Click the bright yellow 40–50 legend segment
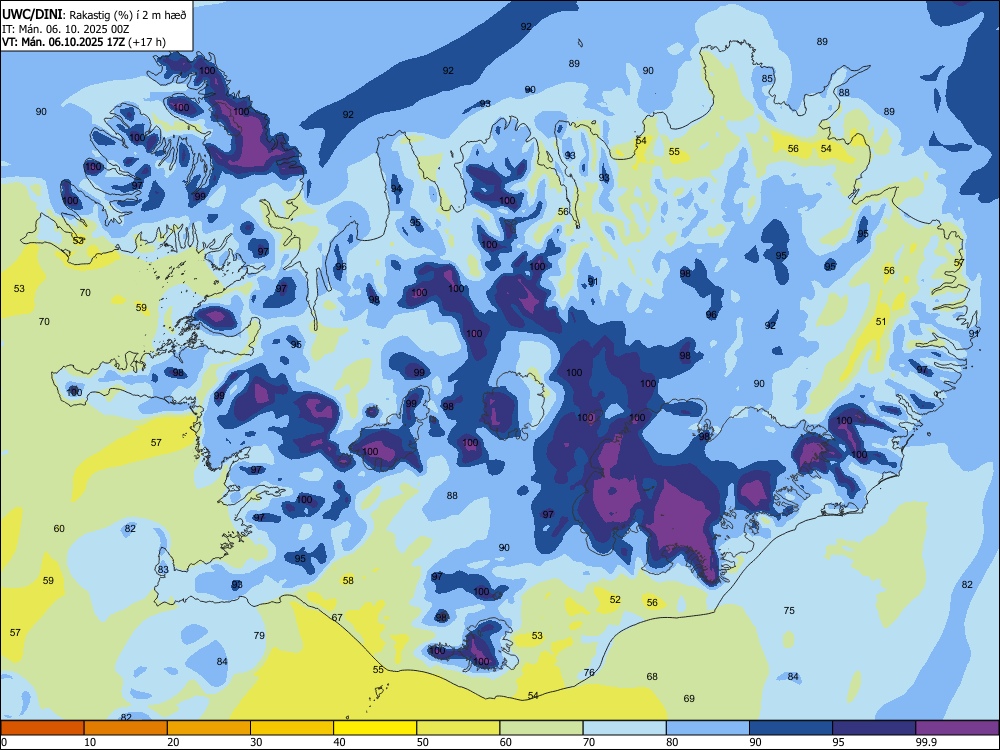The height and width of the screenshot is (750, 1000). [375, 728]
